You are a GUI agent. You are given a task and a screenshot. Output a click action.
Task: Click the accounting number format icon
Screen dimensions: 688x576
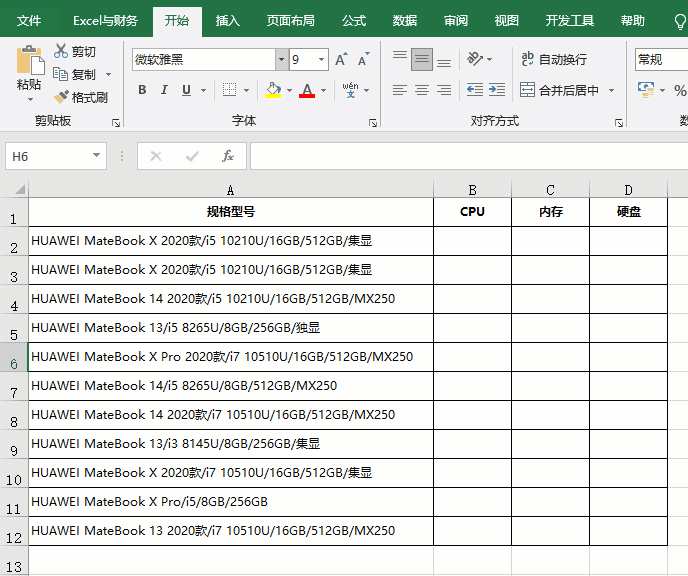pyautogui.click(x=646, y=90)
